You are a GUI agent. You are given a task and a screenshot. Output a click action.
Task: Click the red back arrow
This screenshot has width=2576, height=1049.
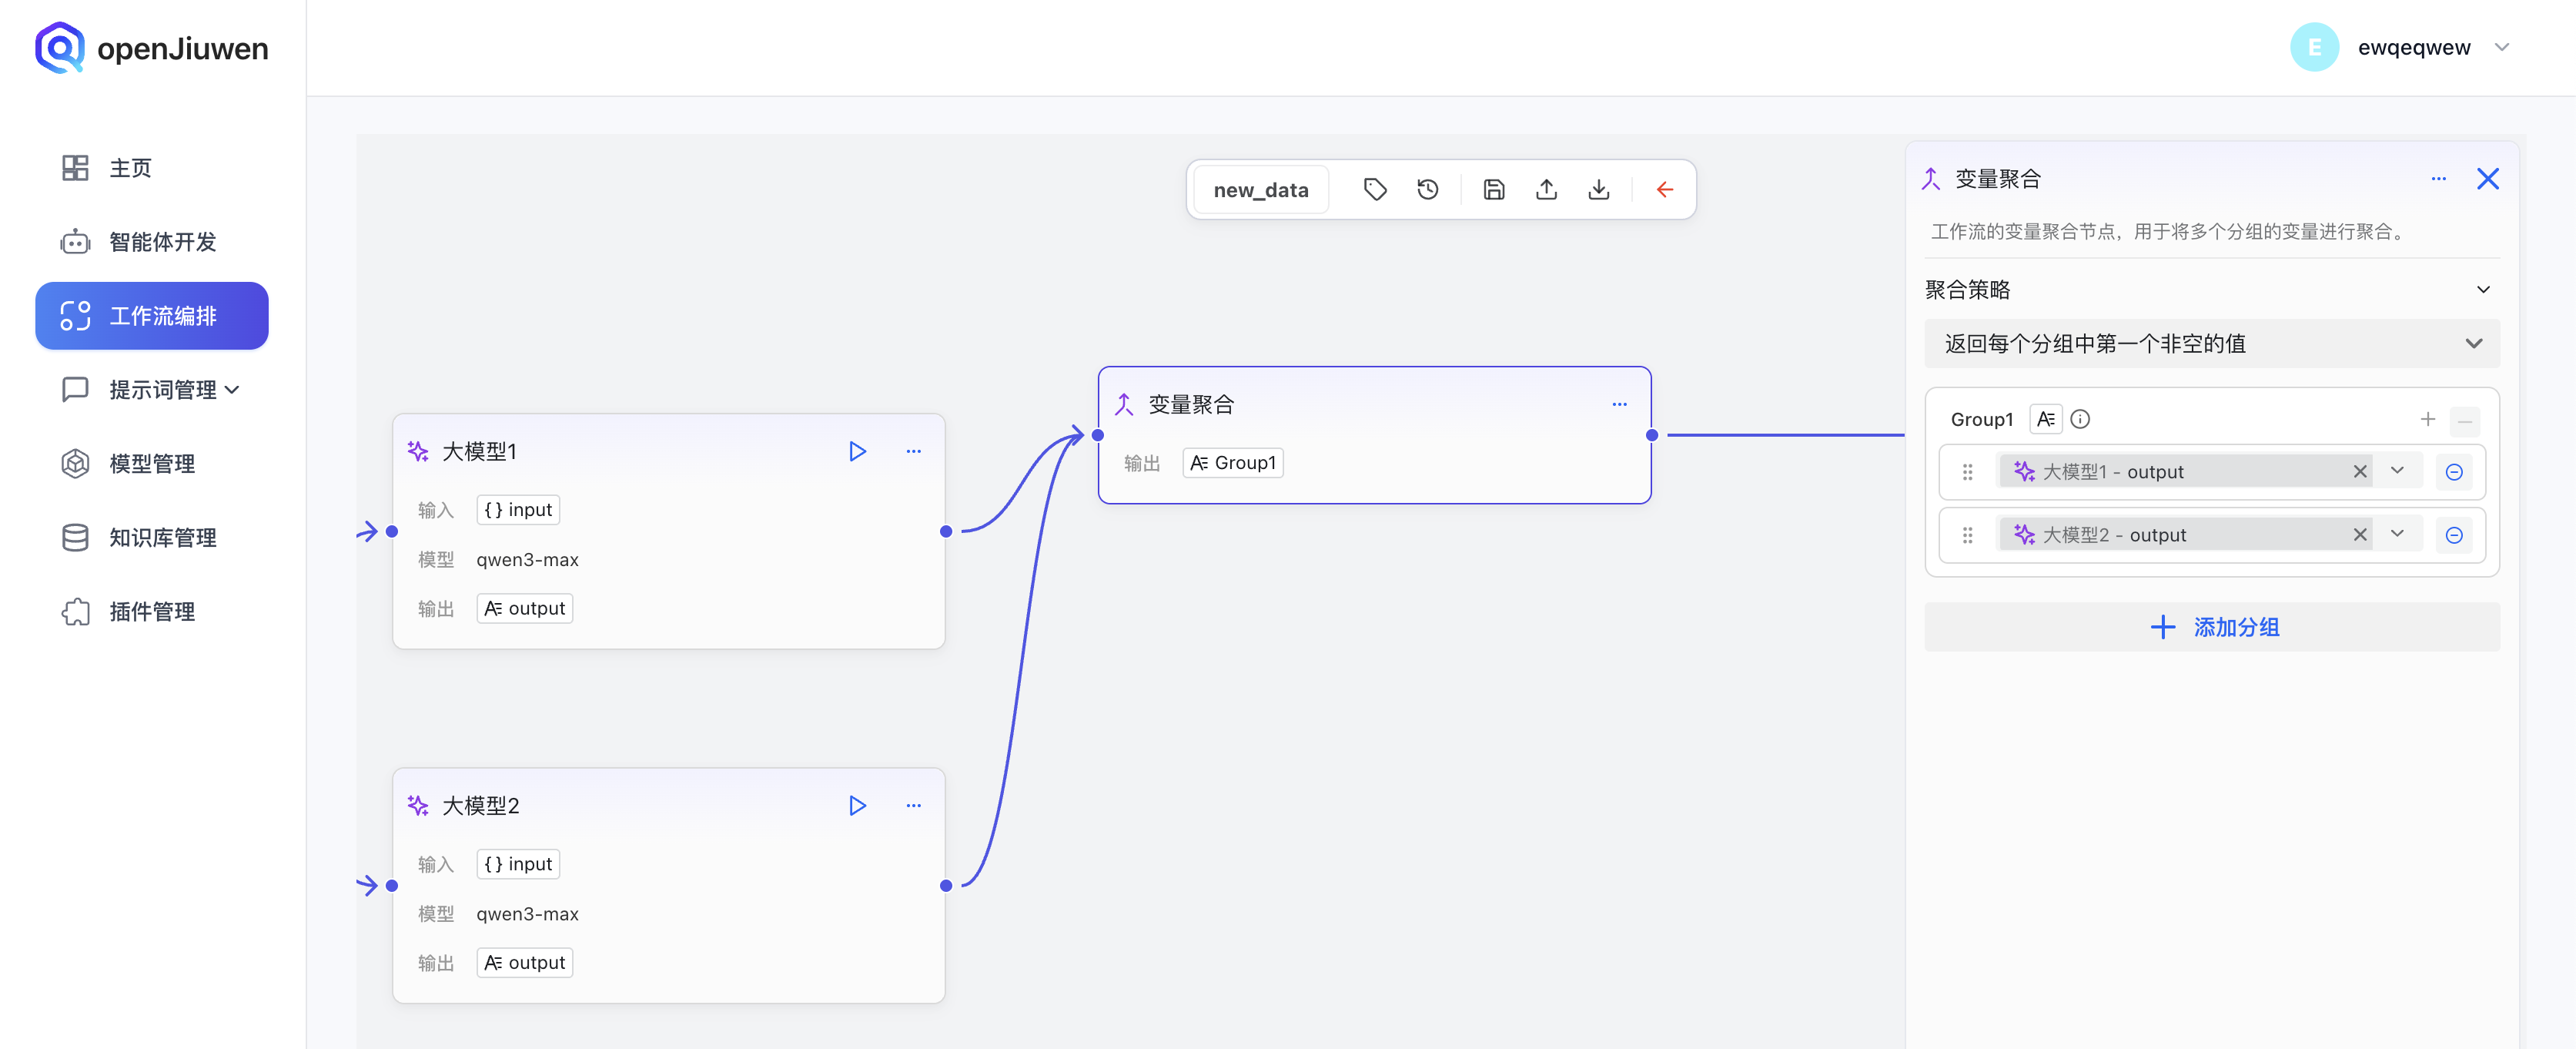[x=1664, y=190]
